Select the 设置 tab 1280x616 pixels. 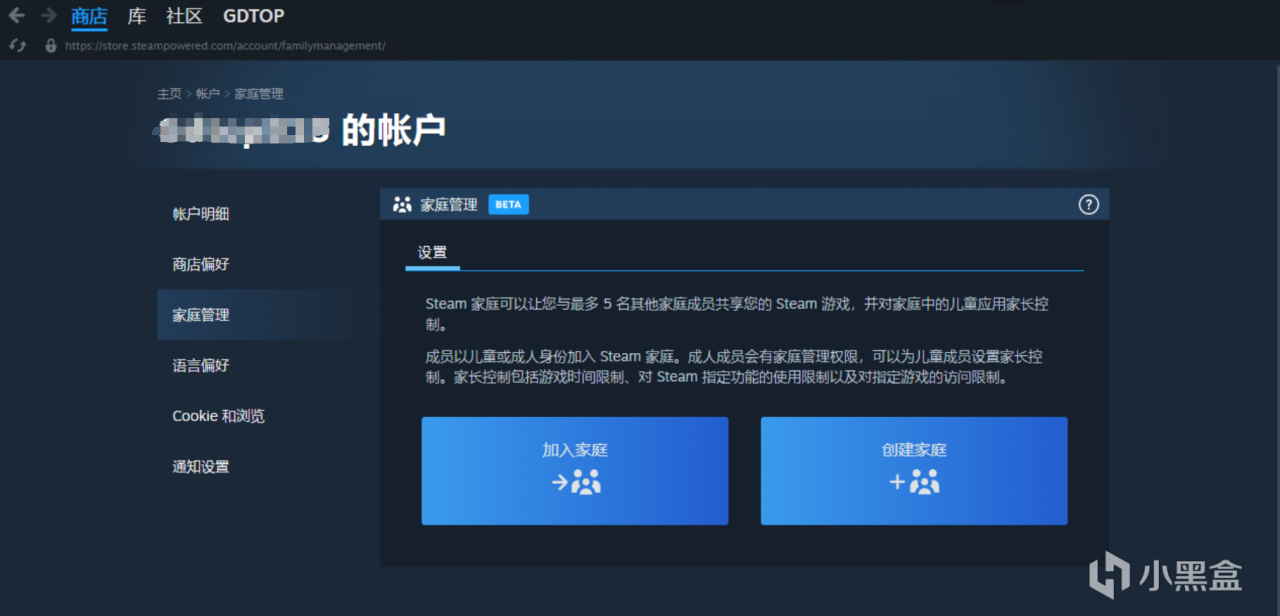[x=432, y=253]
